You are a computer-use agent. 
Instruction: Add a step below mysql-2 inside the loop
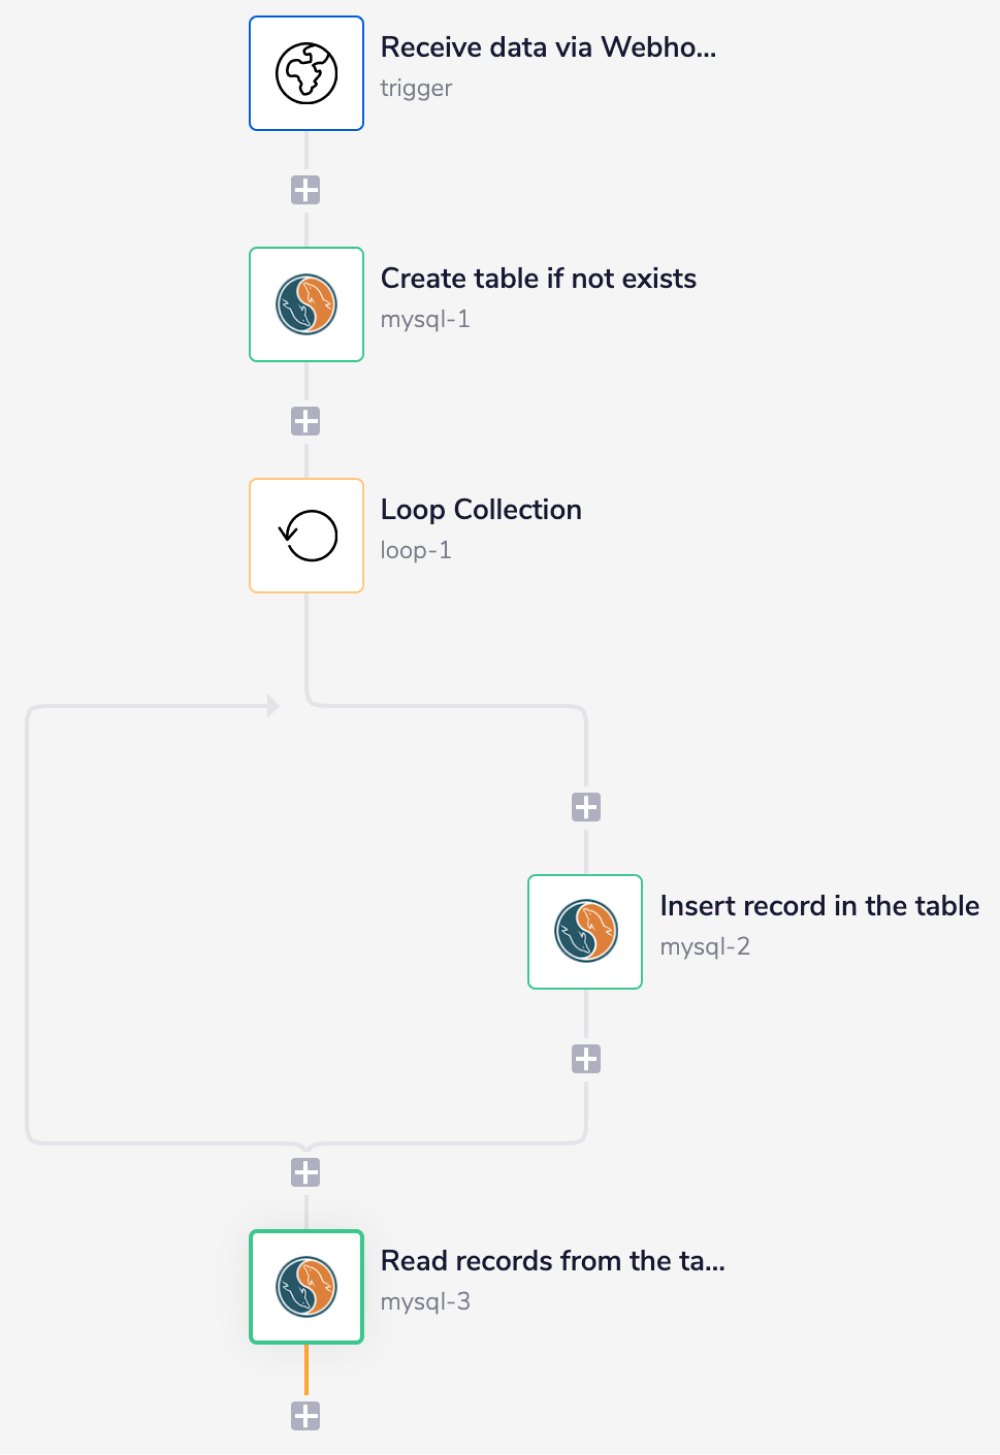[585, 1058]
